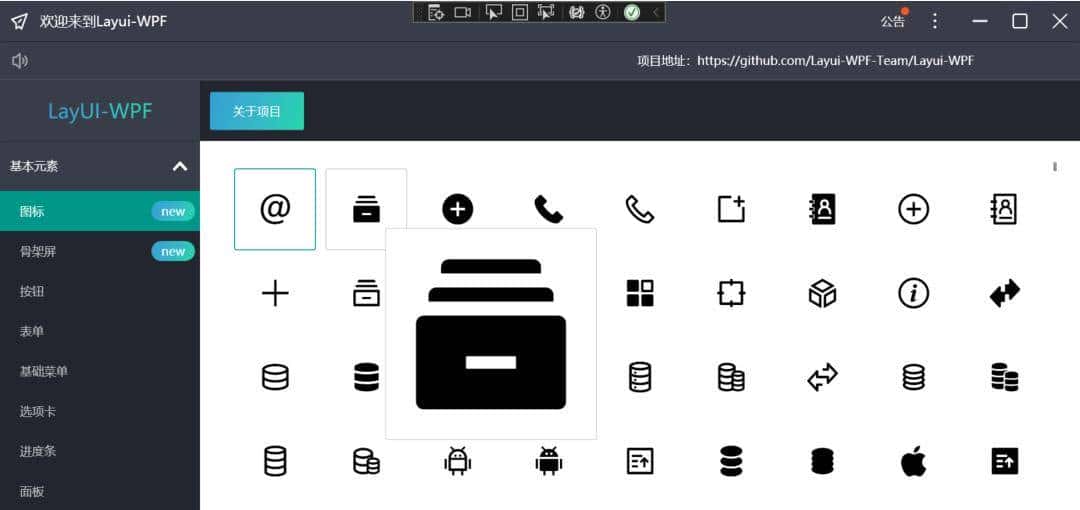The width and height of the screenshot is (1080, 510).
Task: Select the 3D cube box icon
Action: (x=822, y=293)
